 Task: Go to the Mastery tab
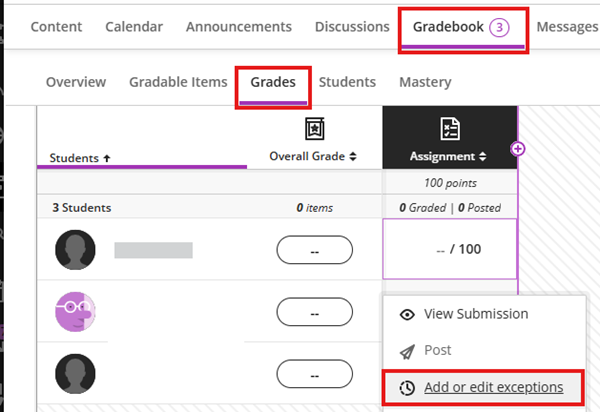click(x=425, y=82)
